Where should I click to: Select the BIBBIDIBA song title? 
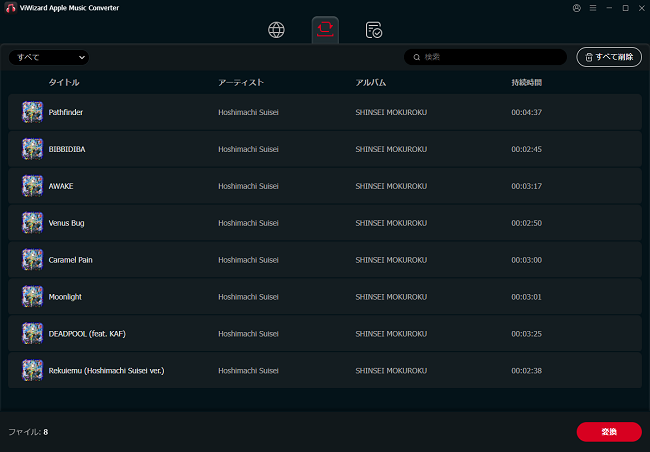(x=67, y=149)
